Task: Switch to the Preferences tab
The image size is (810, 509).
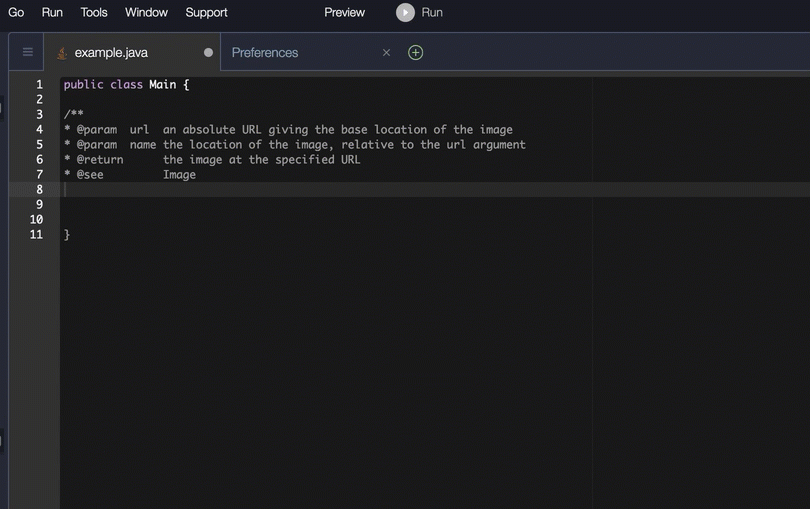Action: [x=265, y=53]
